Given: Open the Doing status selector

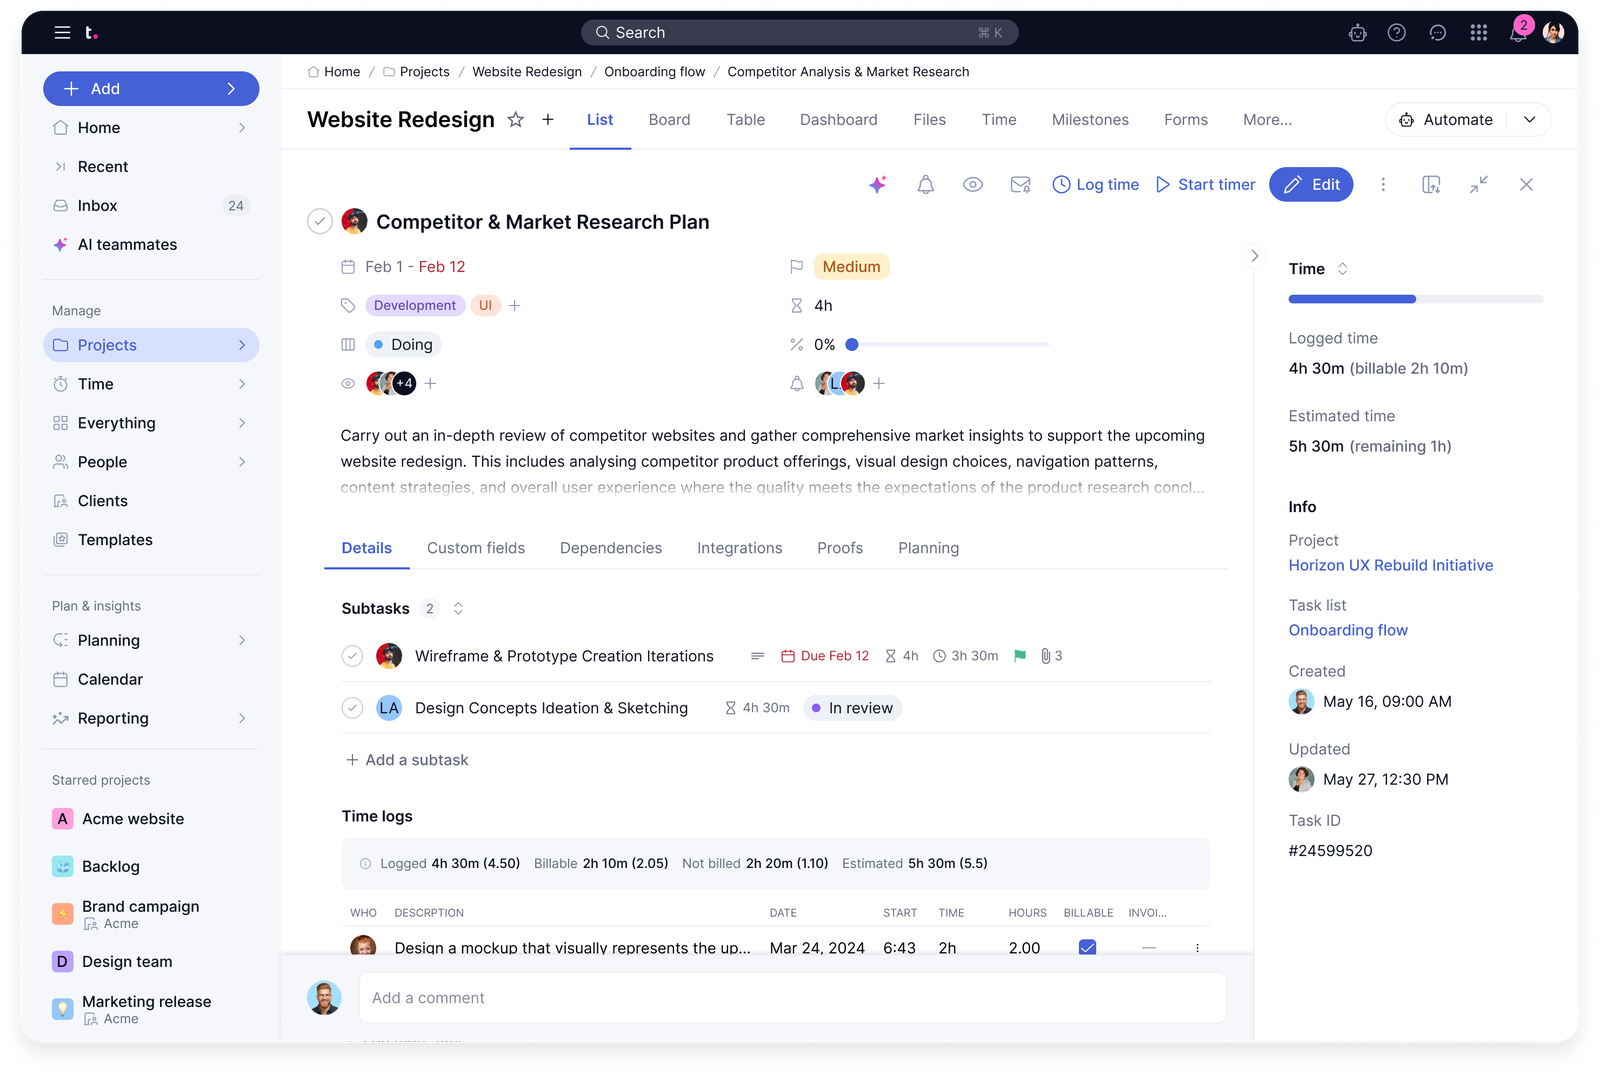Looking at the screenshot, I should pos(403,345).
